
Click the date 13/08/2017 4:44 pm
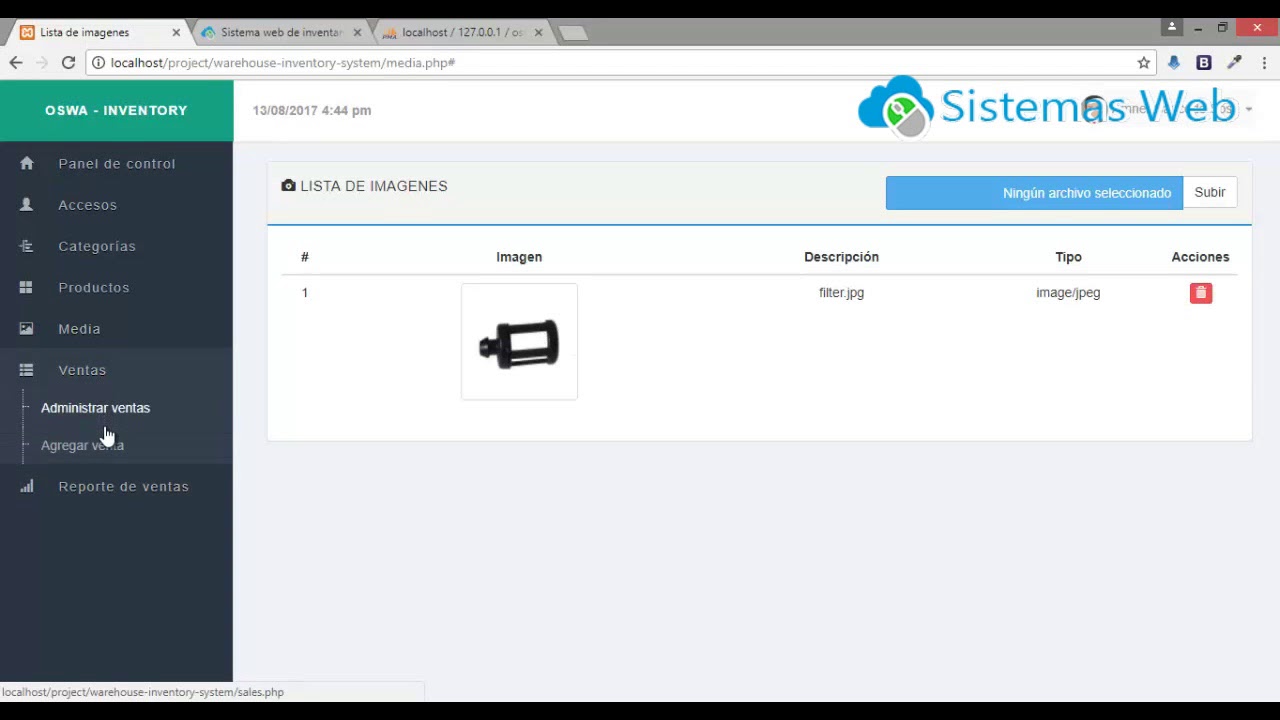[312, 110]
